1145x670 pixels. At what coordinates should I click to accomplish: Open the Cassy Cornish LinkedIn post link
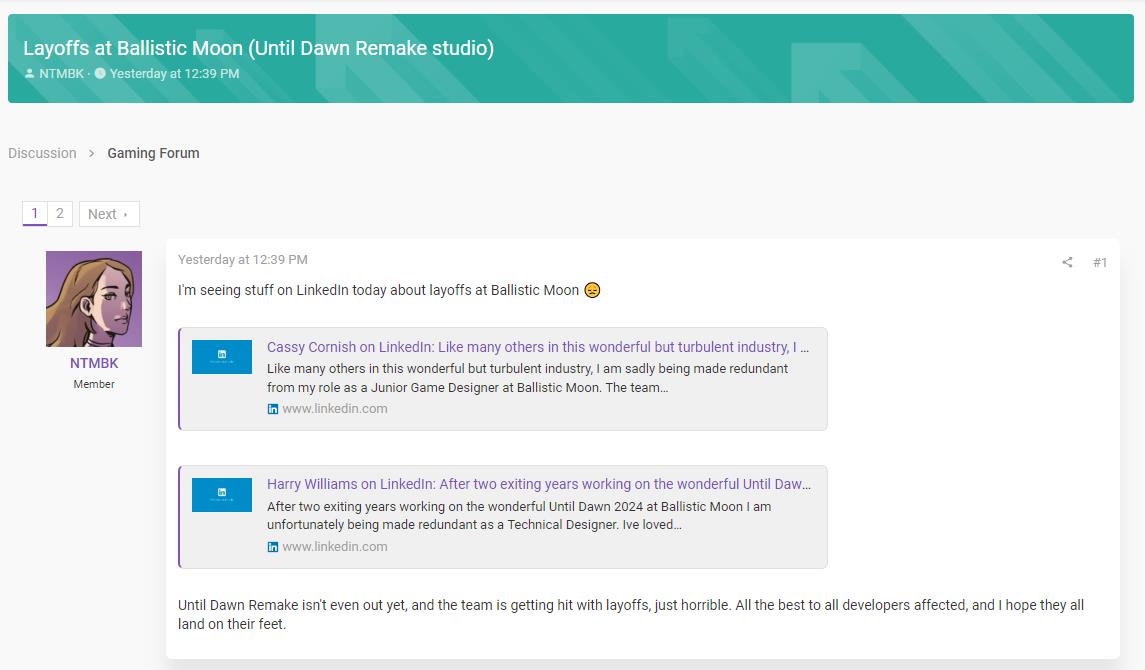[538, 347]
